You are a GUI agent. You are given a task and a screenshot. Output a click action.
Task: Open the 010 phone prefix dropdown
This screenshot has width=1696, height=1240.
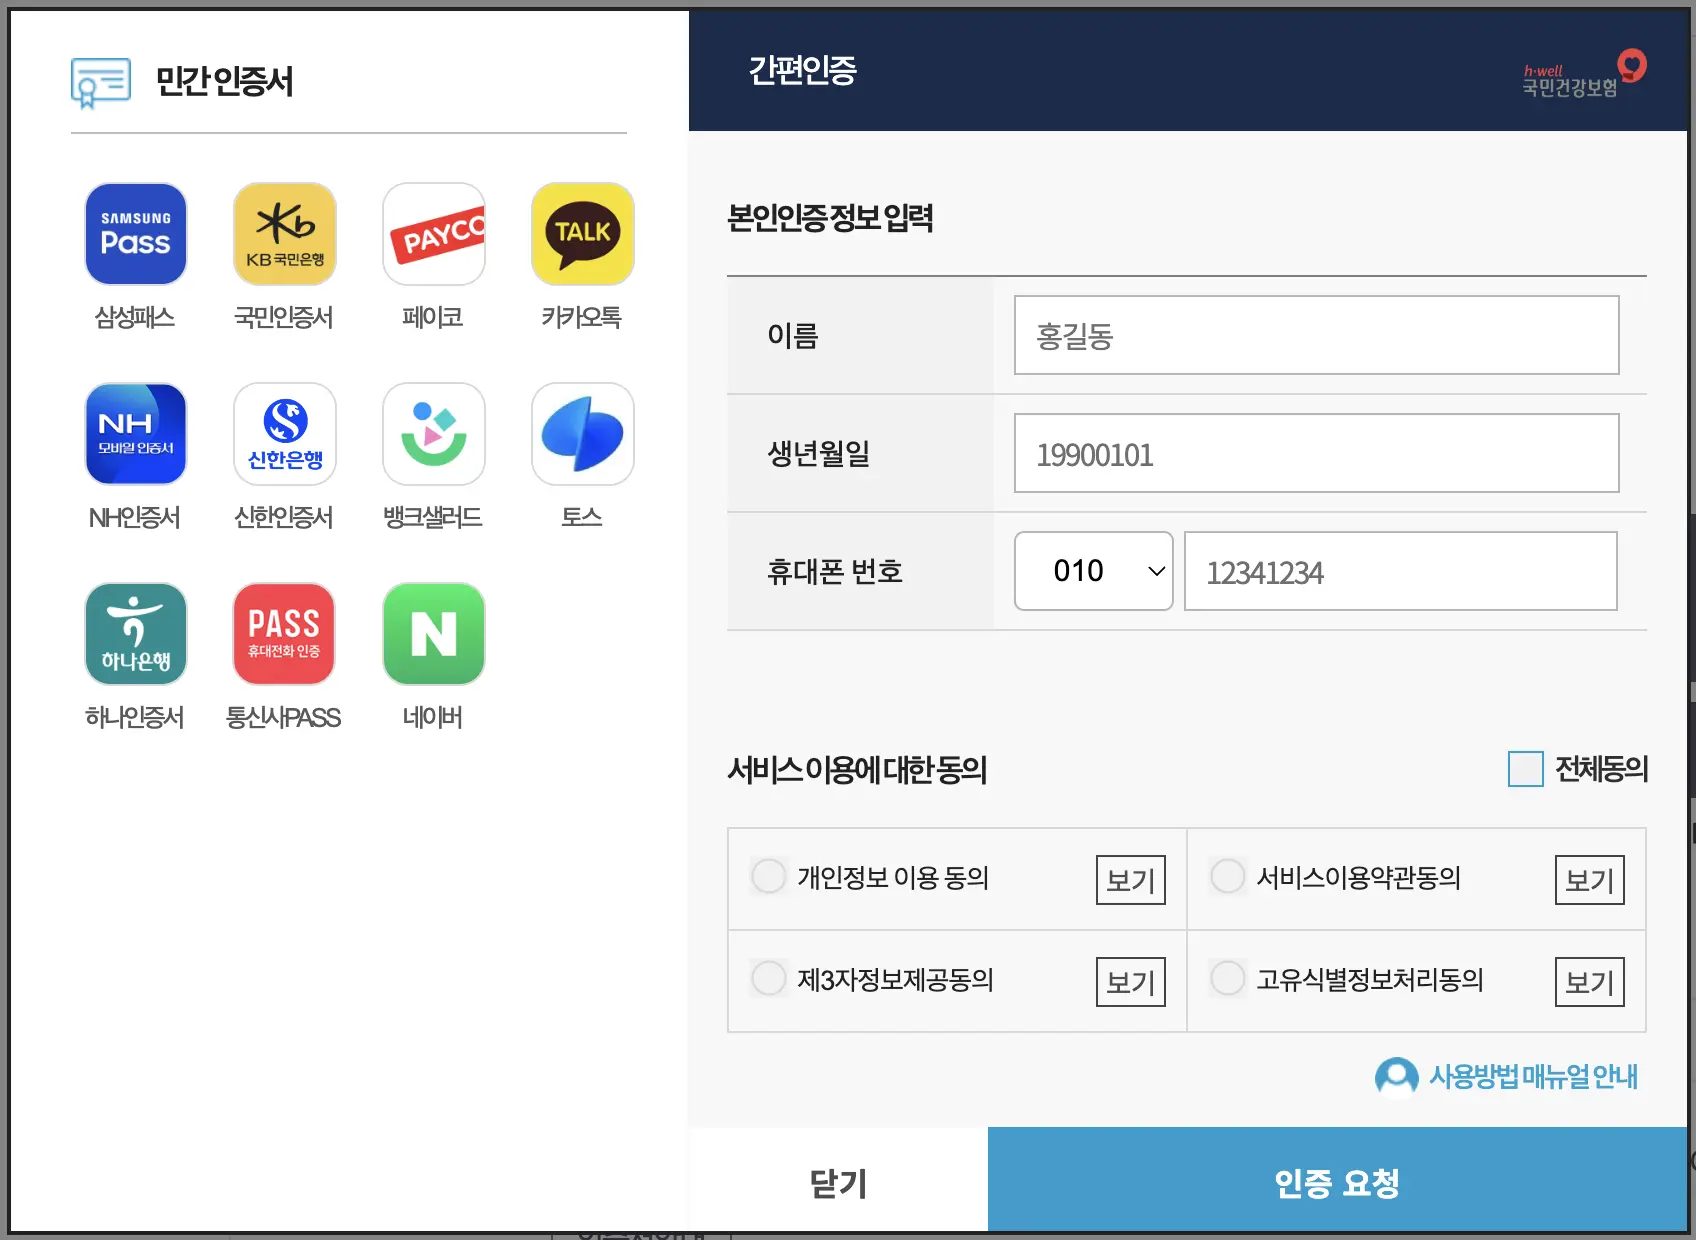tap(1094, 571)
